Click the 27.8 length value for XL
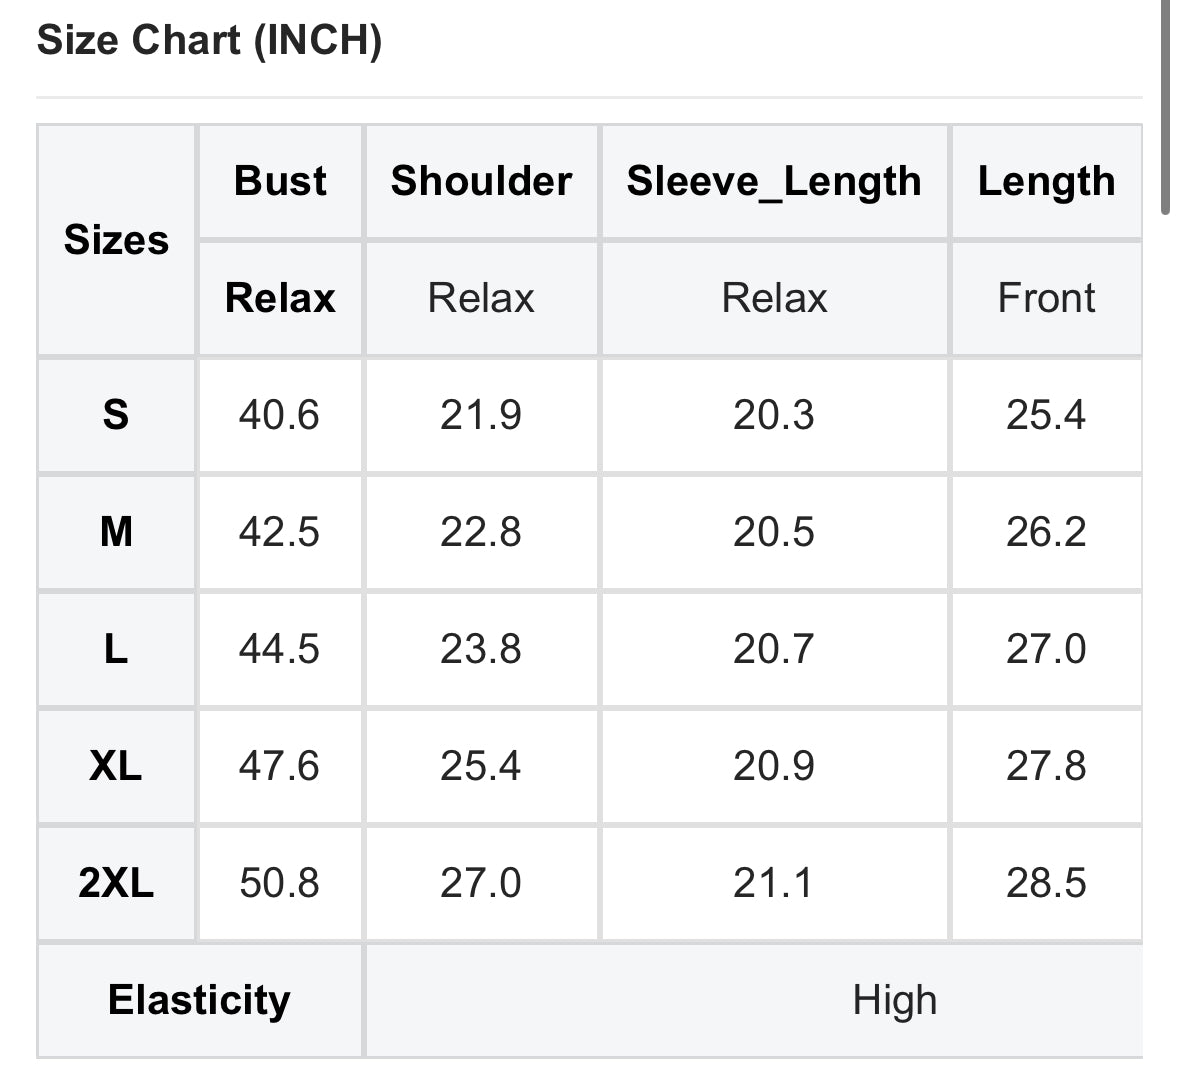Image resolution: width=1179 pixels, height=1085 pixels. tap(1046, 766)
